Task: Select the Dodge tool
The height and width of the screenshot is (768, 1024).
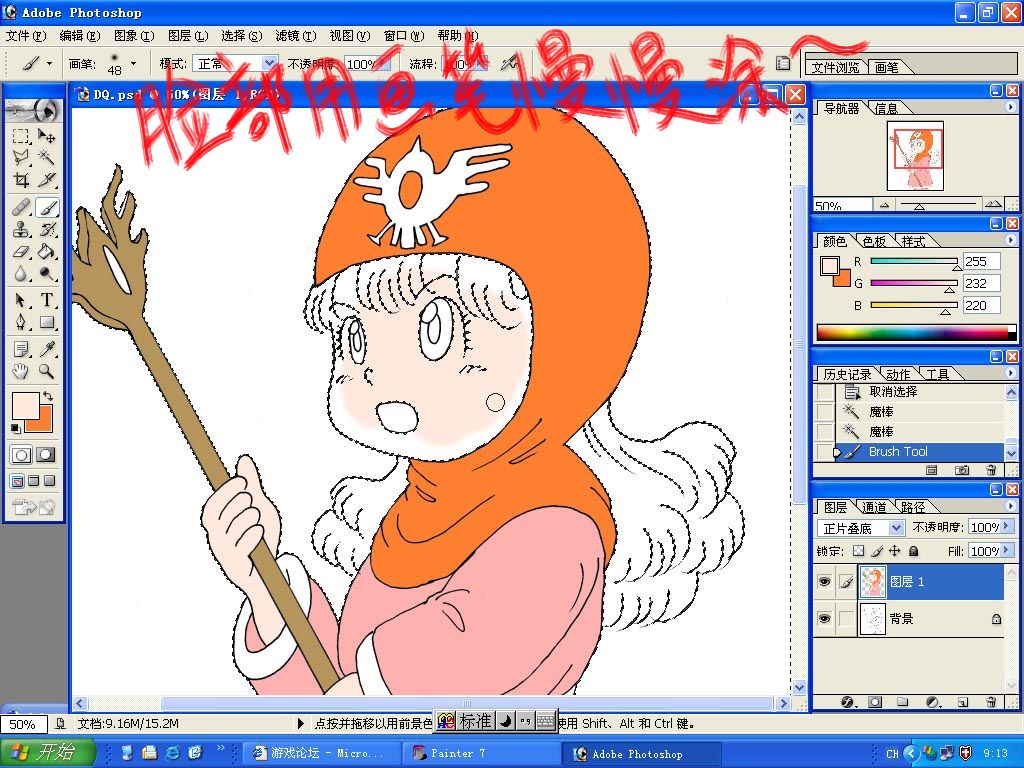Action: click(x=46, y=273)
